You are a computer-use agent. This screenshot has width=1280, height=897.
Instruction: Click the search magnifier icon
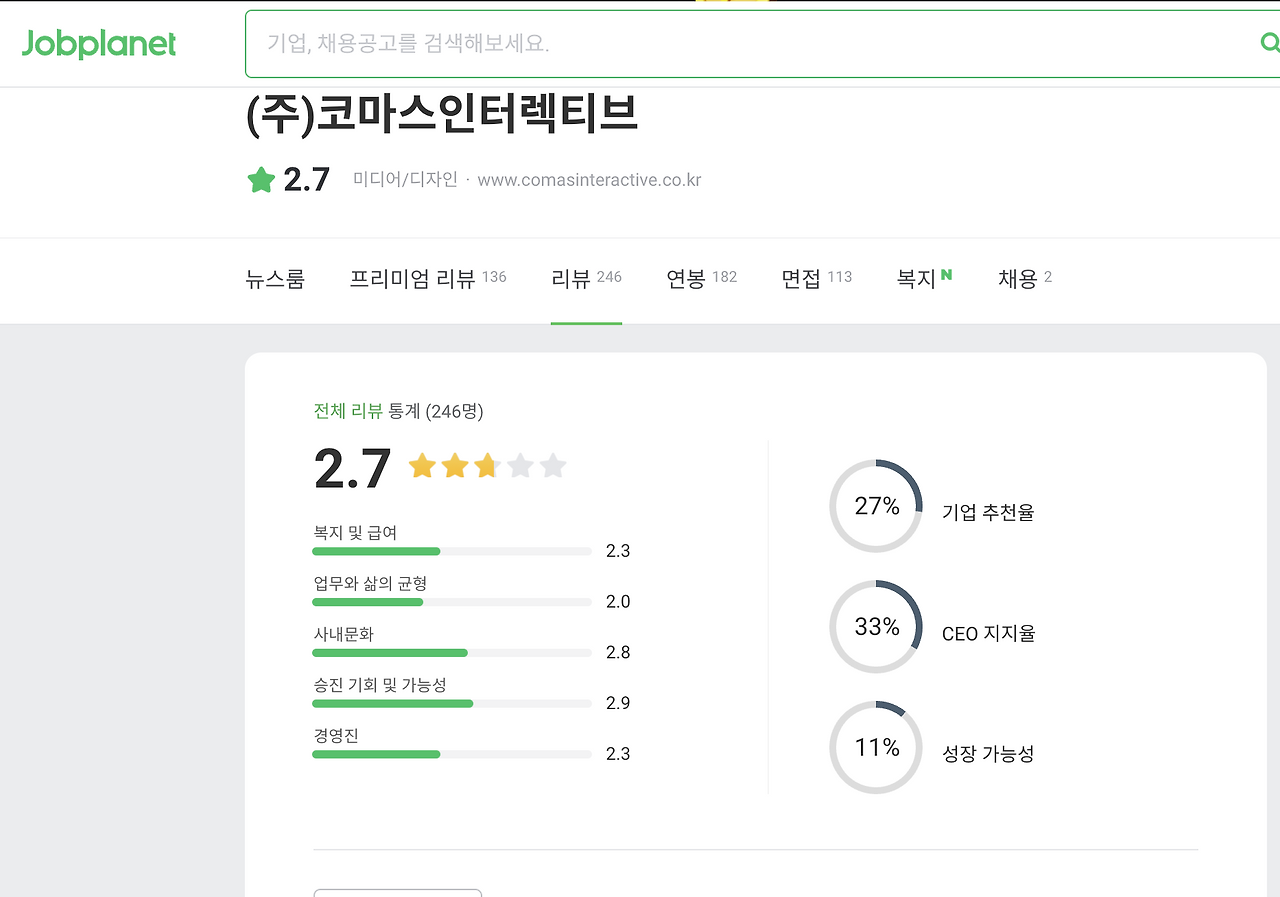coord(1269,43)
